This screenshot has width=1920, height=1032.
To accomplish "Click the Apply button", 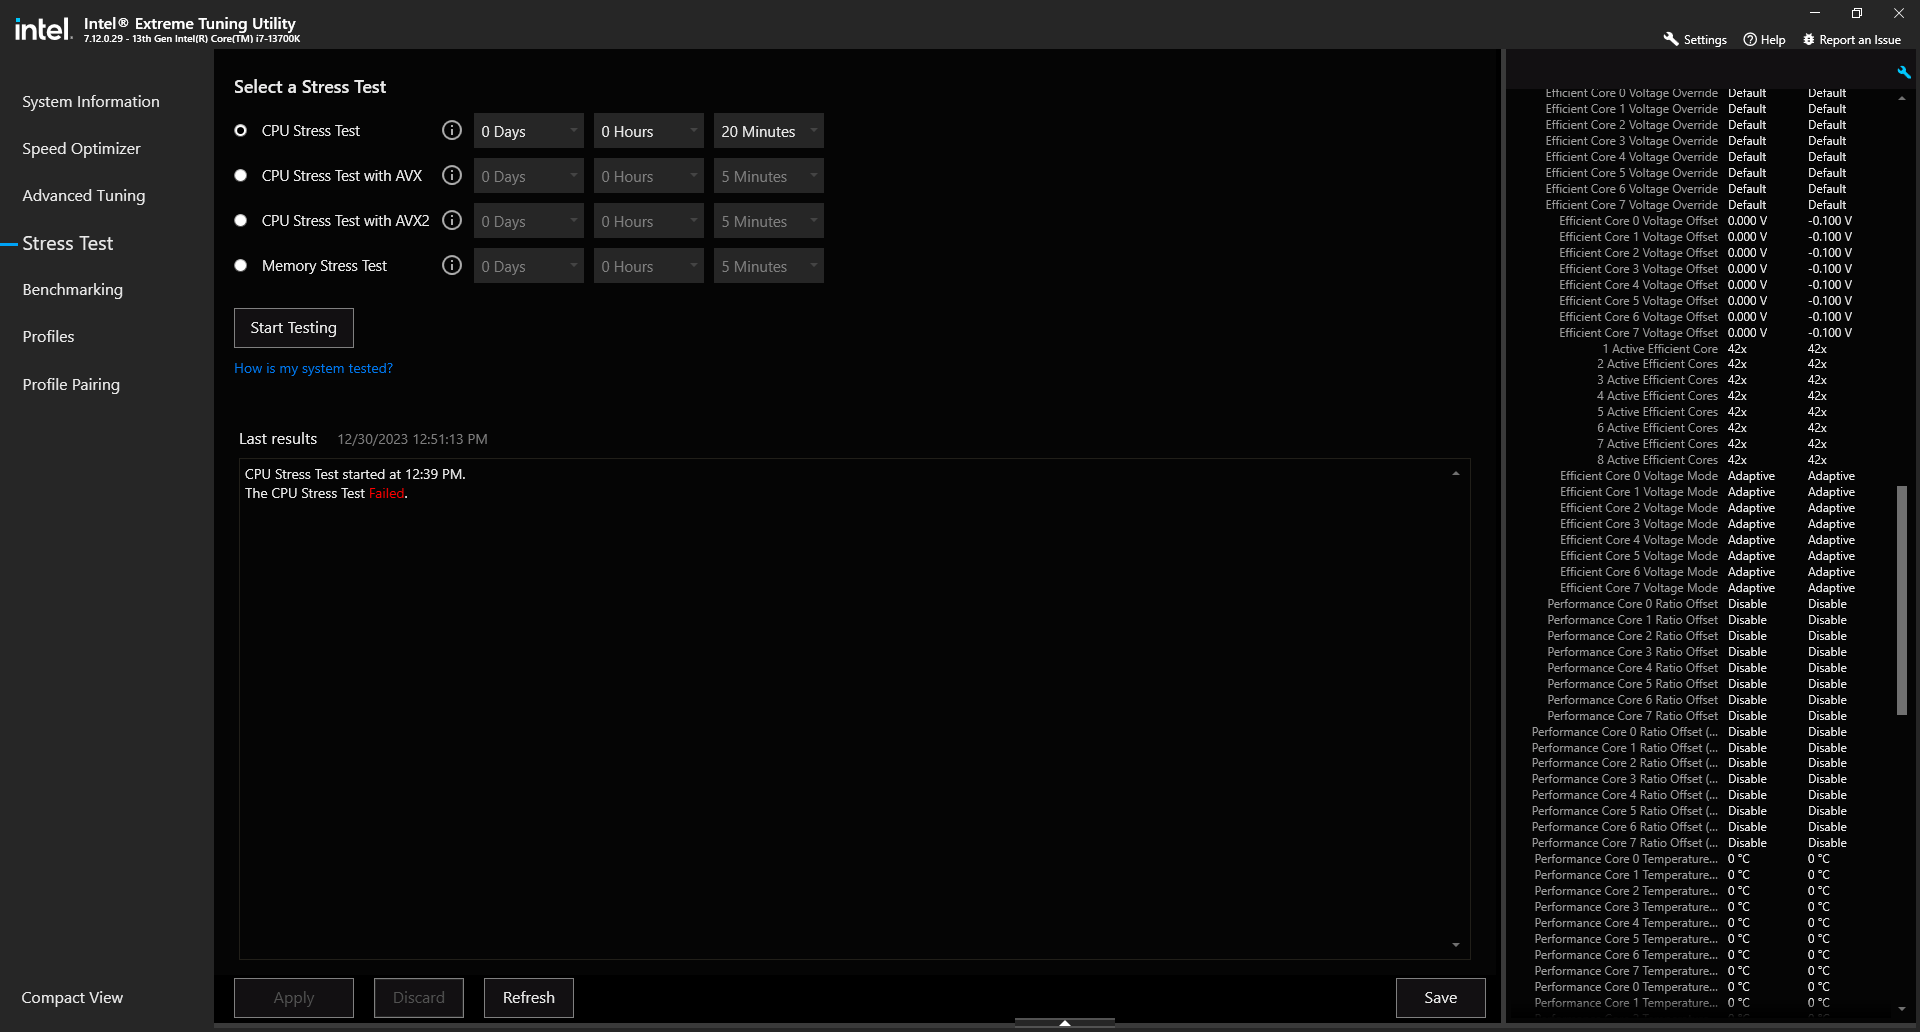I will pos(294,998).
